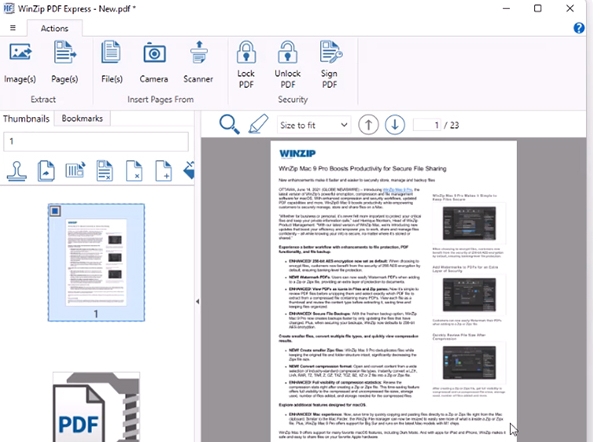Click the magnifier search icon
The height and width of the screenshot is (442, 600).
(x=229, y=124)
